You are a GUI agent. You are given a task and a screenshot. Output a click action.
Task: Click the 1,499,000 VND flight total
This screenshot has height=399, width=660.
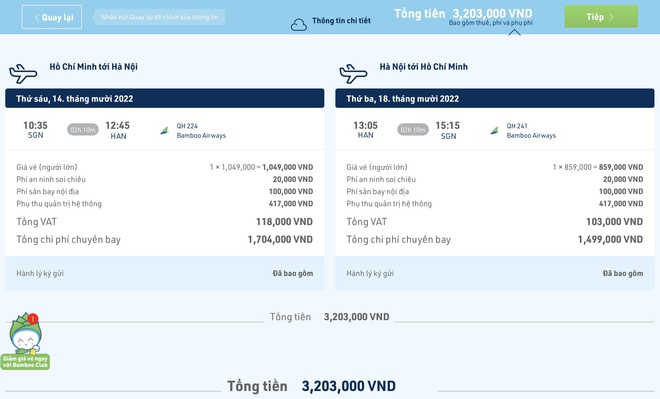pyautogui.click(x=610, y=239)
